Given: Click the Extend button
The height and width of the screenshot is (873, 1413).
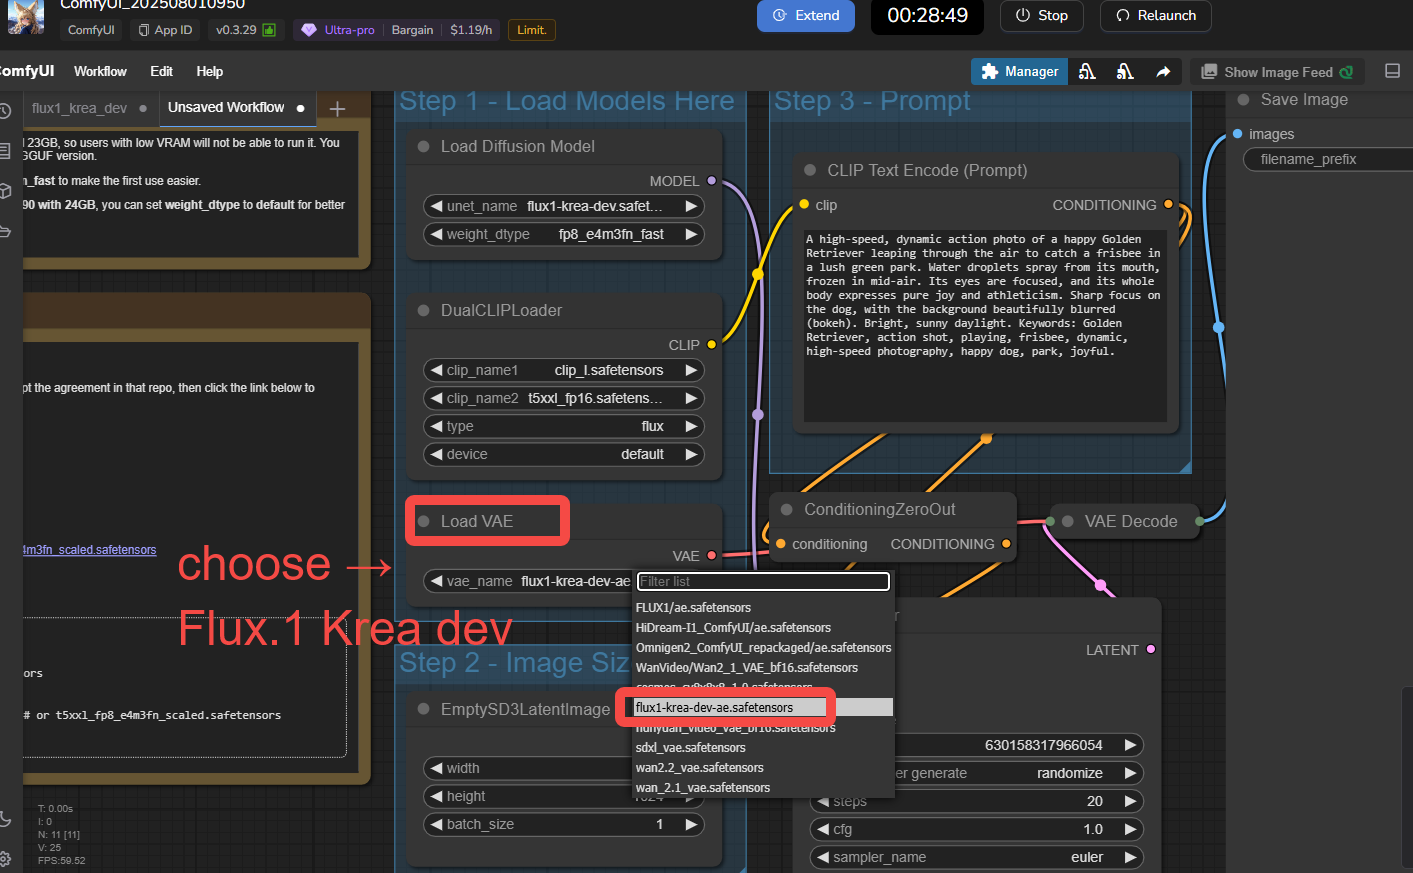Looking at the screenshot, I should 806,15.
